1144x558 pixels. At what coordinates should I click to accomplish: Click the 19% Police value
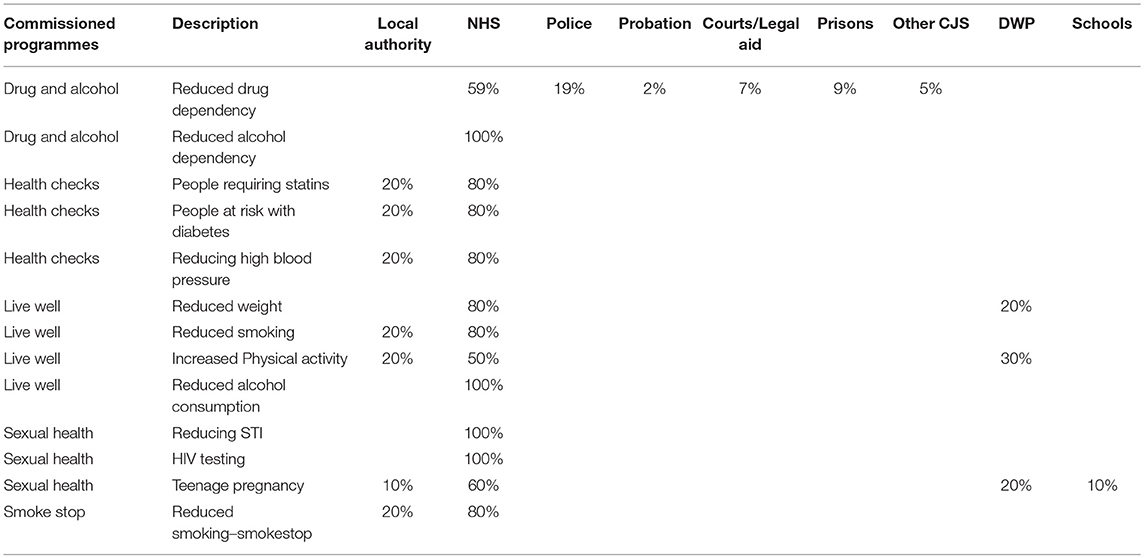pyautogui.click(x=568, y=89)
